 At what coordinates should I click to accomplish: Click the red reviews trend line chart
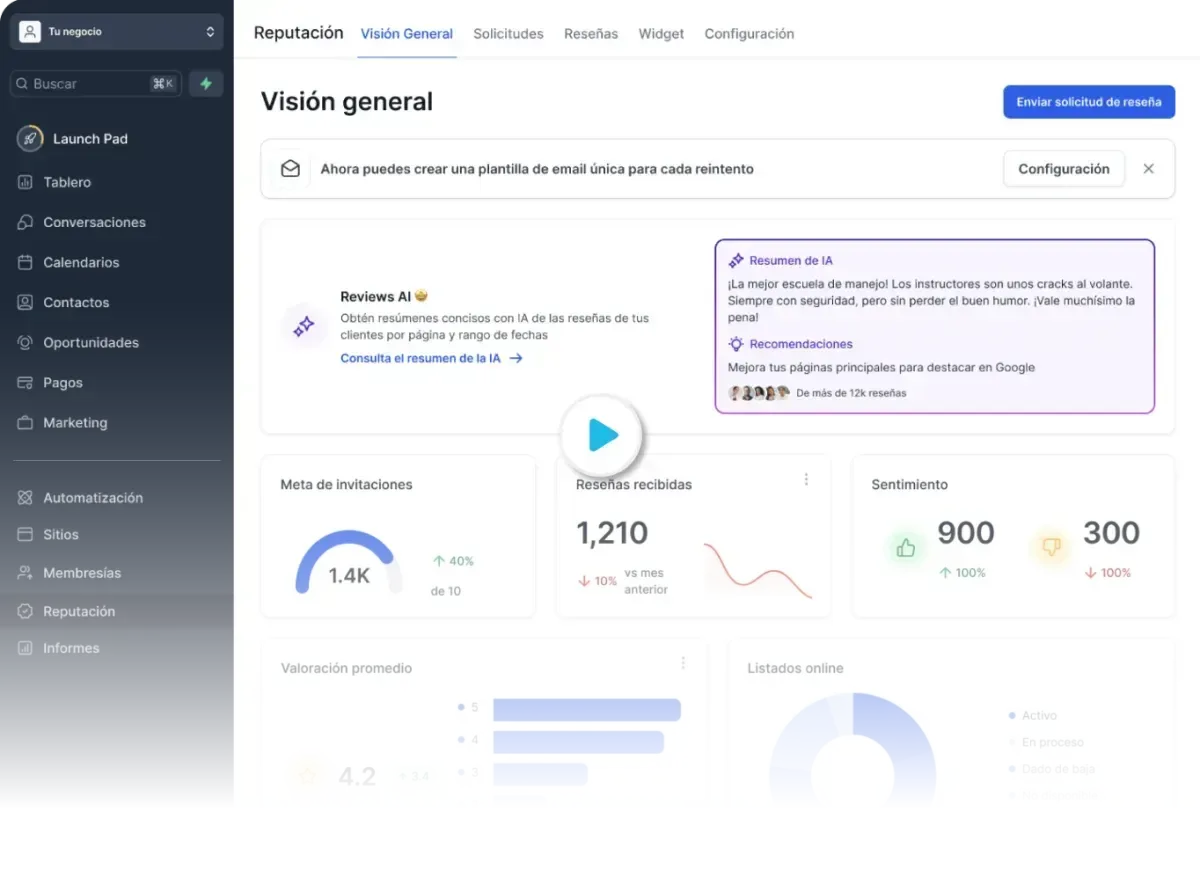[757, 570]
